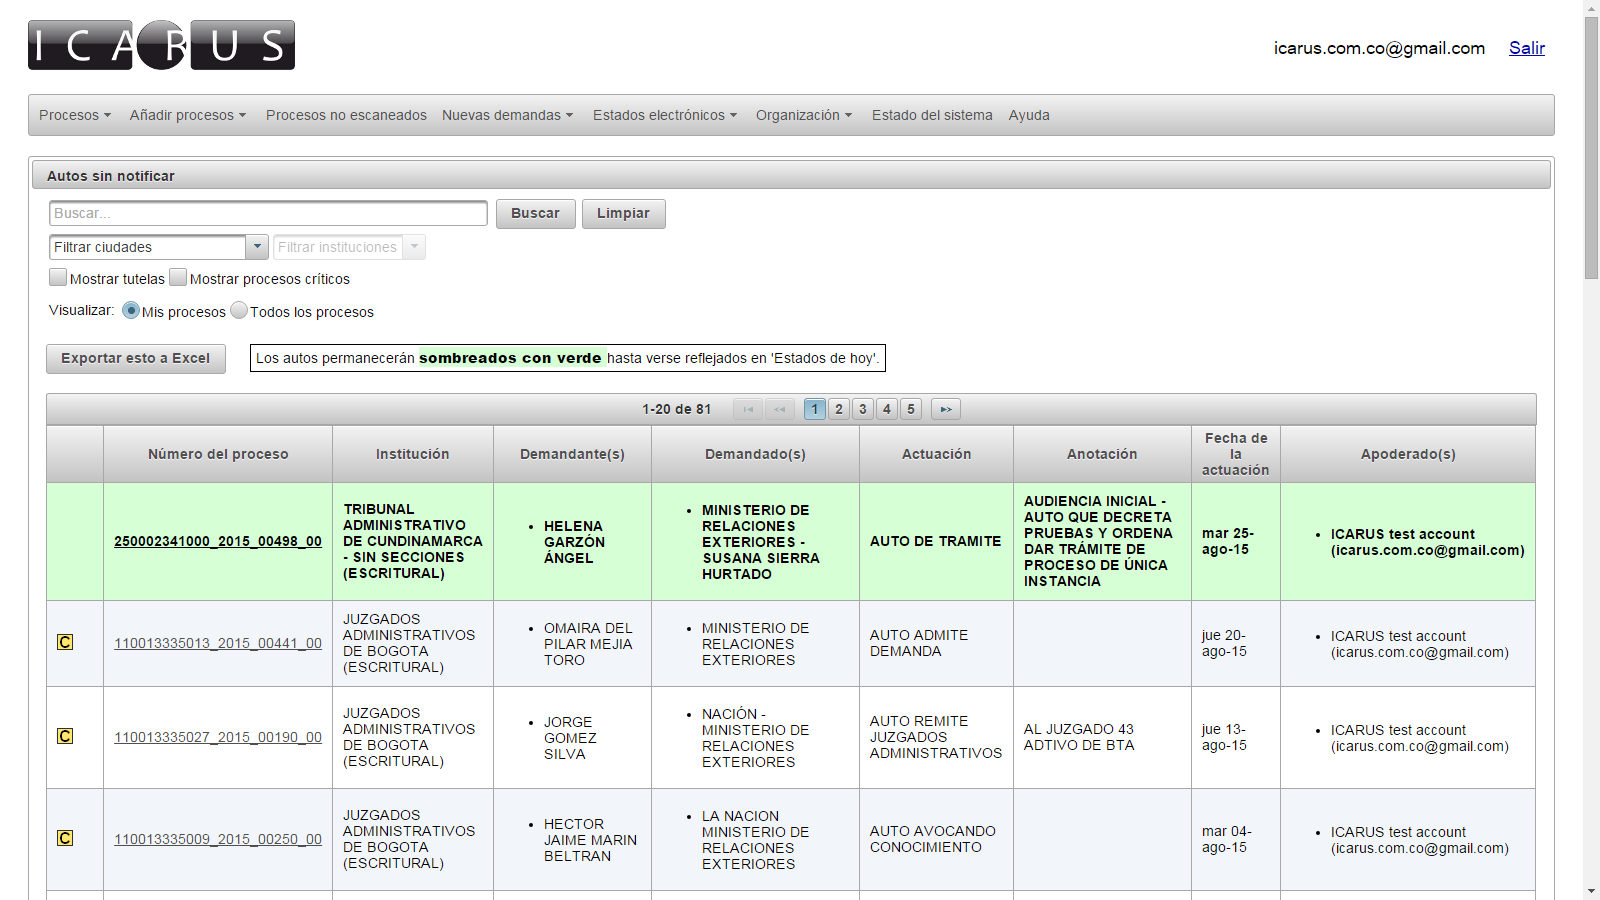
Task: Click 'OMAIRA DEL PILAR MEJIA TORO'
Action: click(588, 644)
